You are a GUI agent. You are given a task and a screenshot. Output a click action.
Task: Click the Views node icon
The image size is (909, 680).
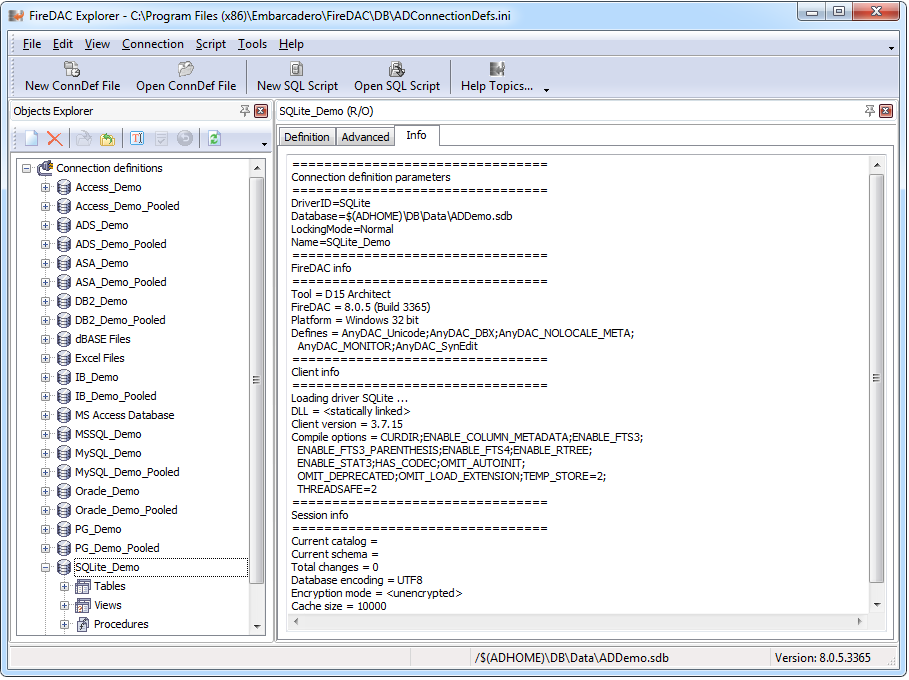coord(83,605)
